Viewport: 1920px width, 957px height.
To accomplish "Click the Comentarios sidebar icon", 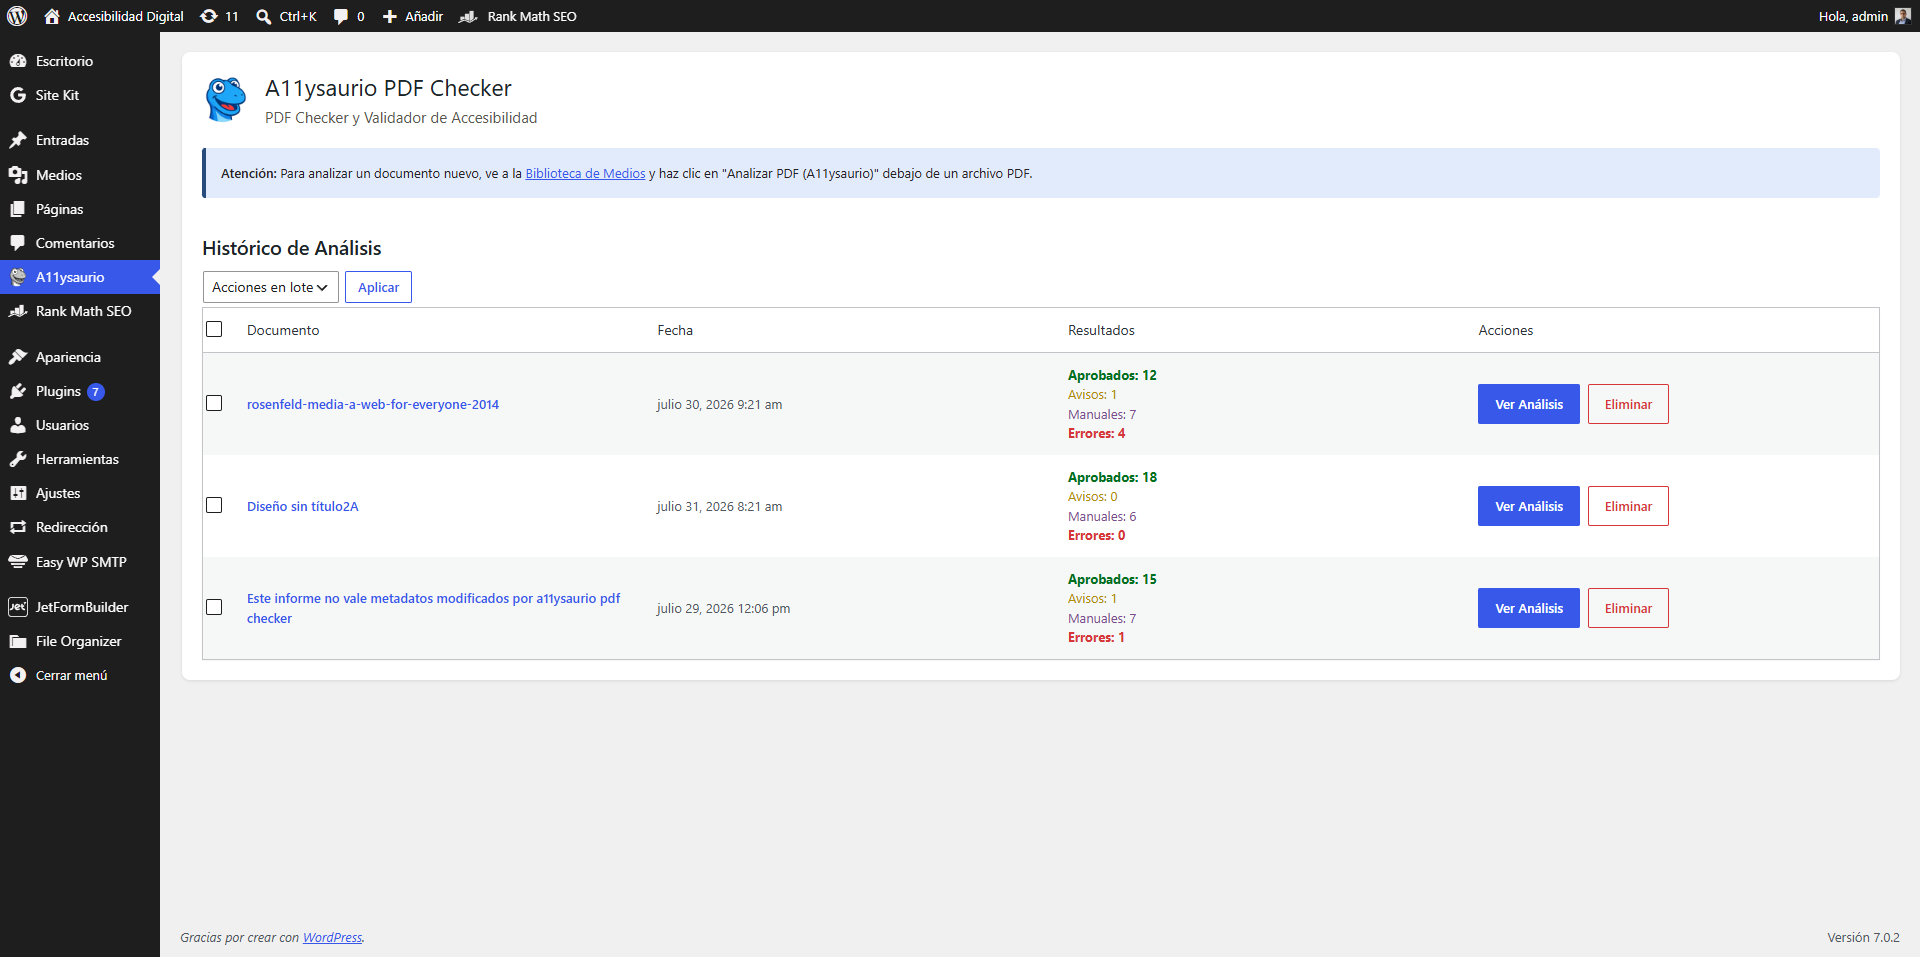I will tap(18, 243).
